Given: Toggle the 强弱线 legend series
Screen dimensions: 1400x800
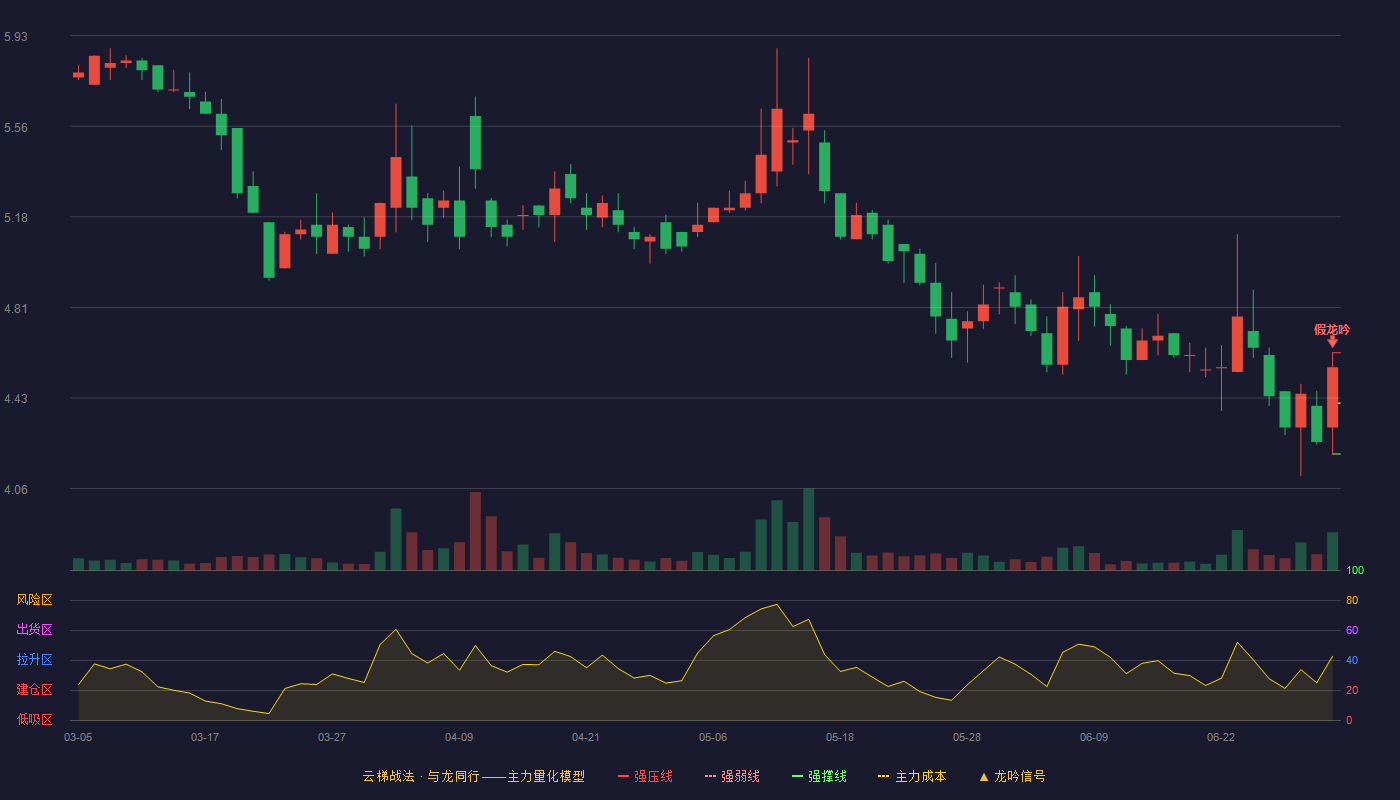Looking at the screenshot, I should tap(732, 776).
